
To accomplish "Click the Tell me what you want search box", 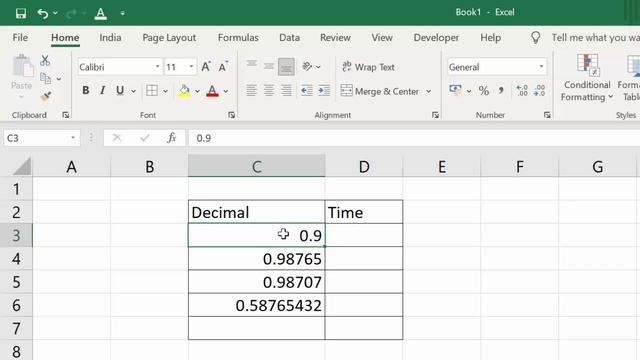I will click(x=595, y=38).
